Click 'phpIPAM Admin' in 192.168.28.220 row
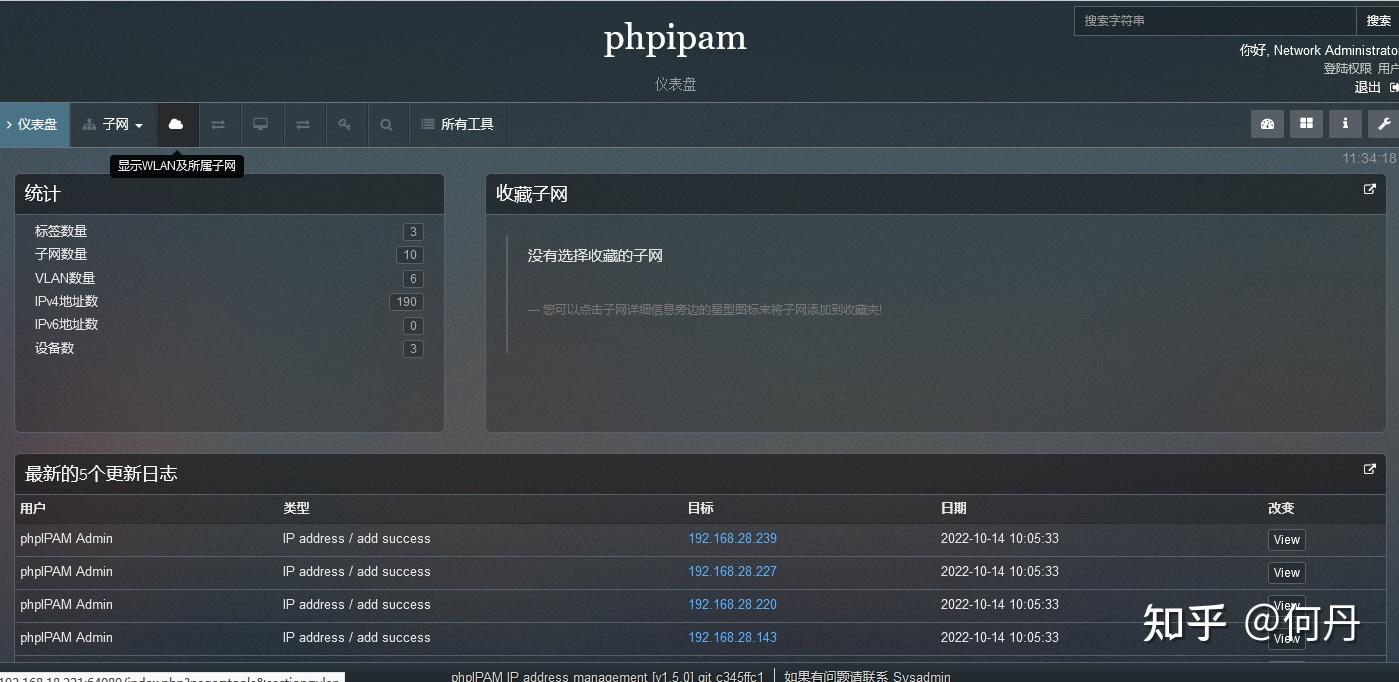Viewport: 1399px width, 682px height. pos(66,604)
